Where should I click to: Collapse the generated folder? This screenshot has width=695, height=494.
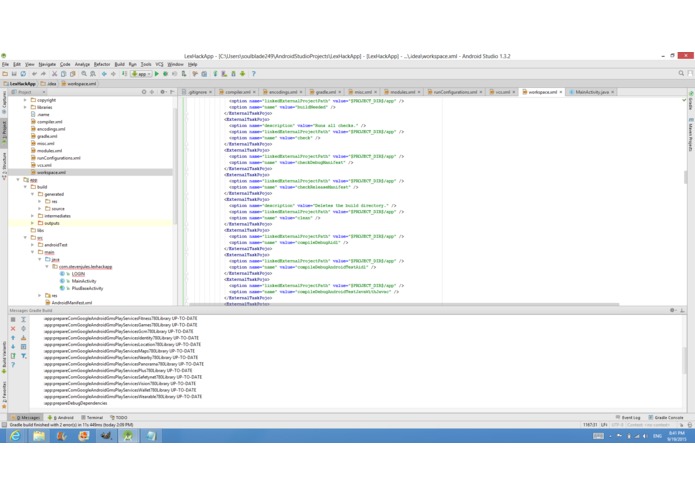(32, 194)
